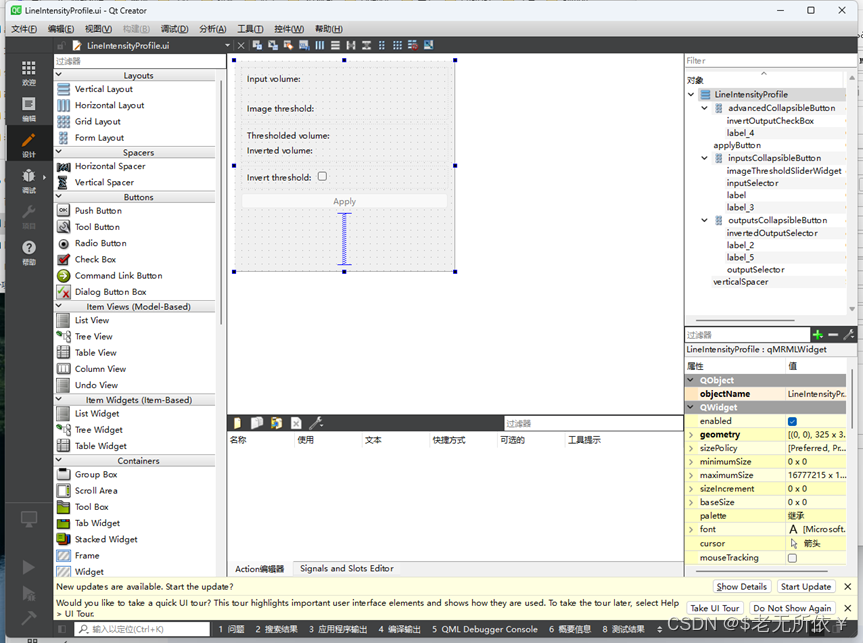Click the Delete action icon in Action editor
The width and height of the screenshot is (863, 643).
pos(296,423)
